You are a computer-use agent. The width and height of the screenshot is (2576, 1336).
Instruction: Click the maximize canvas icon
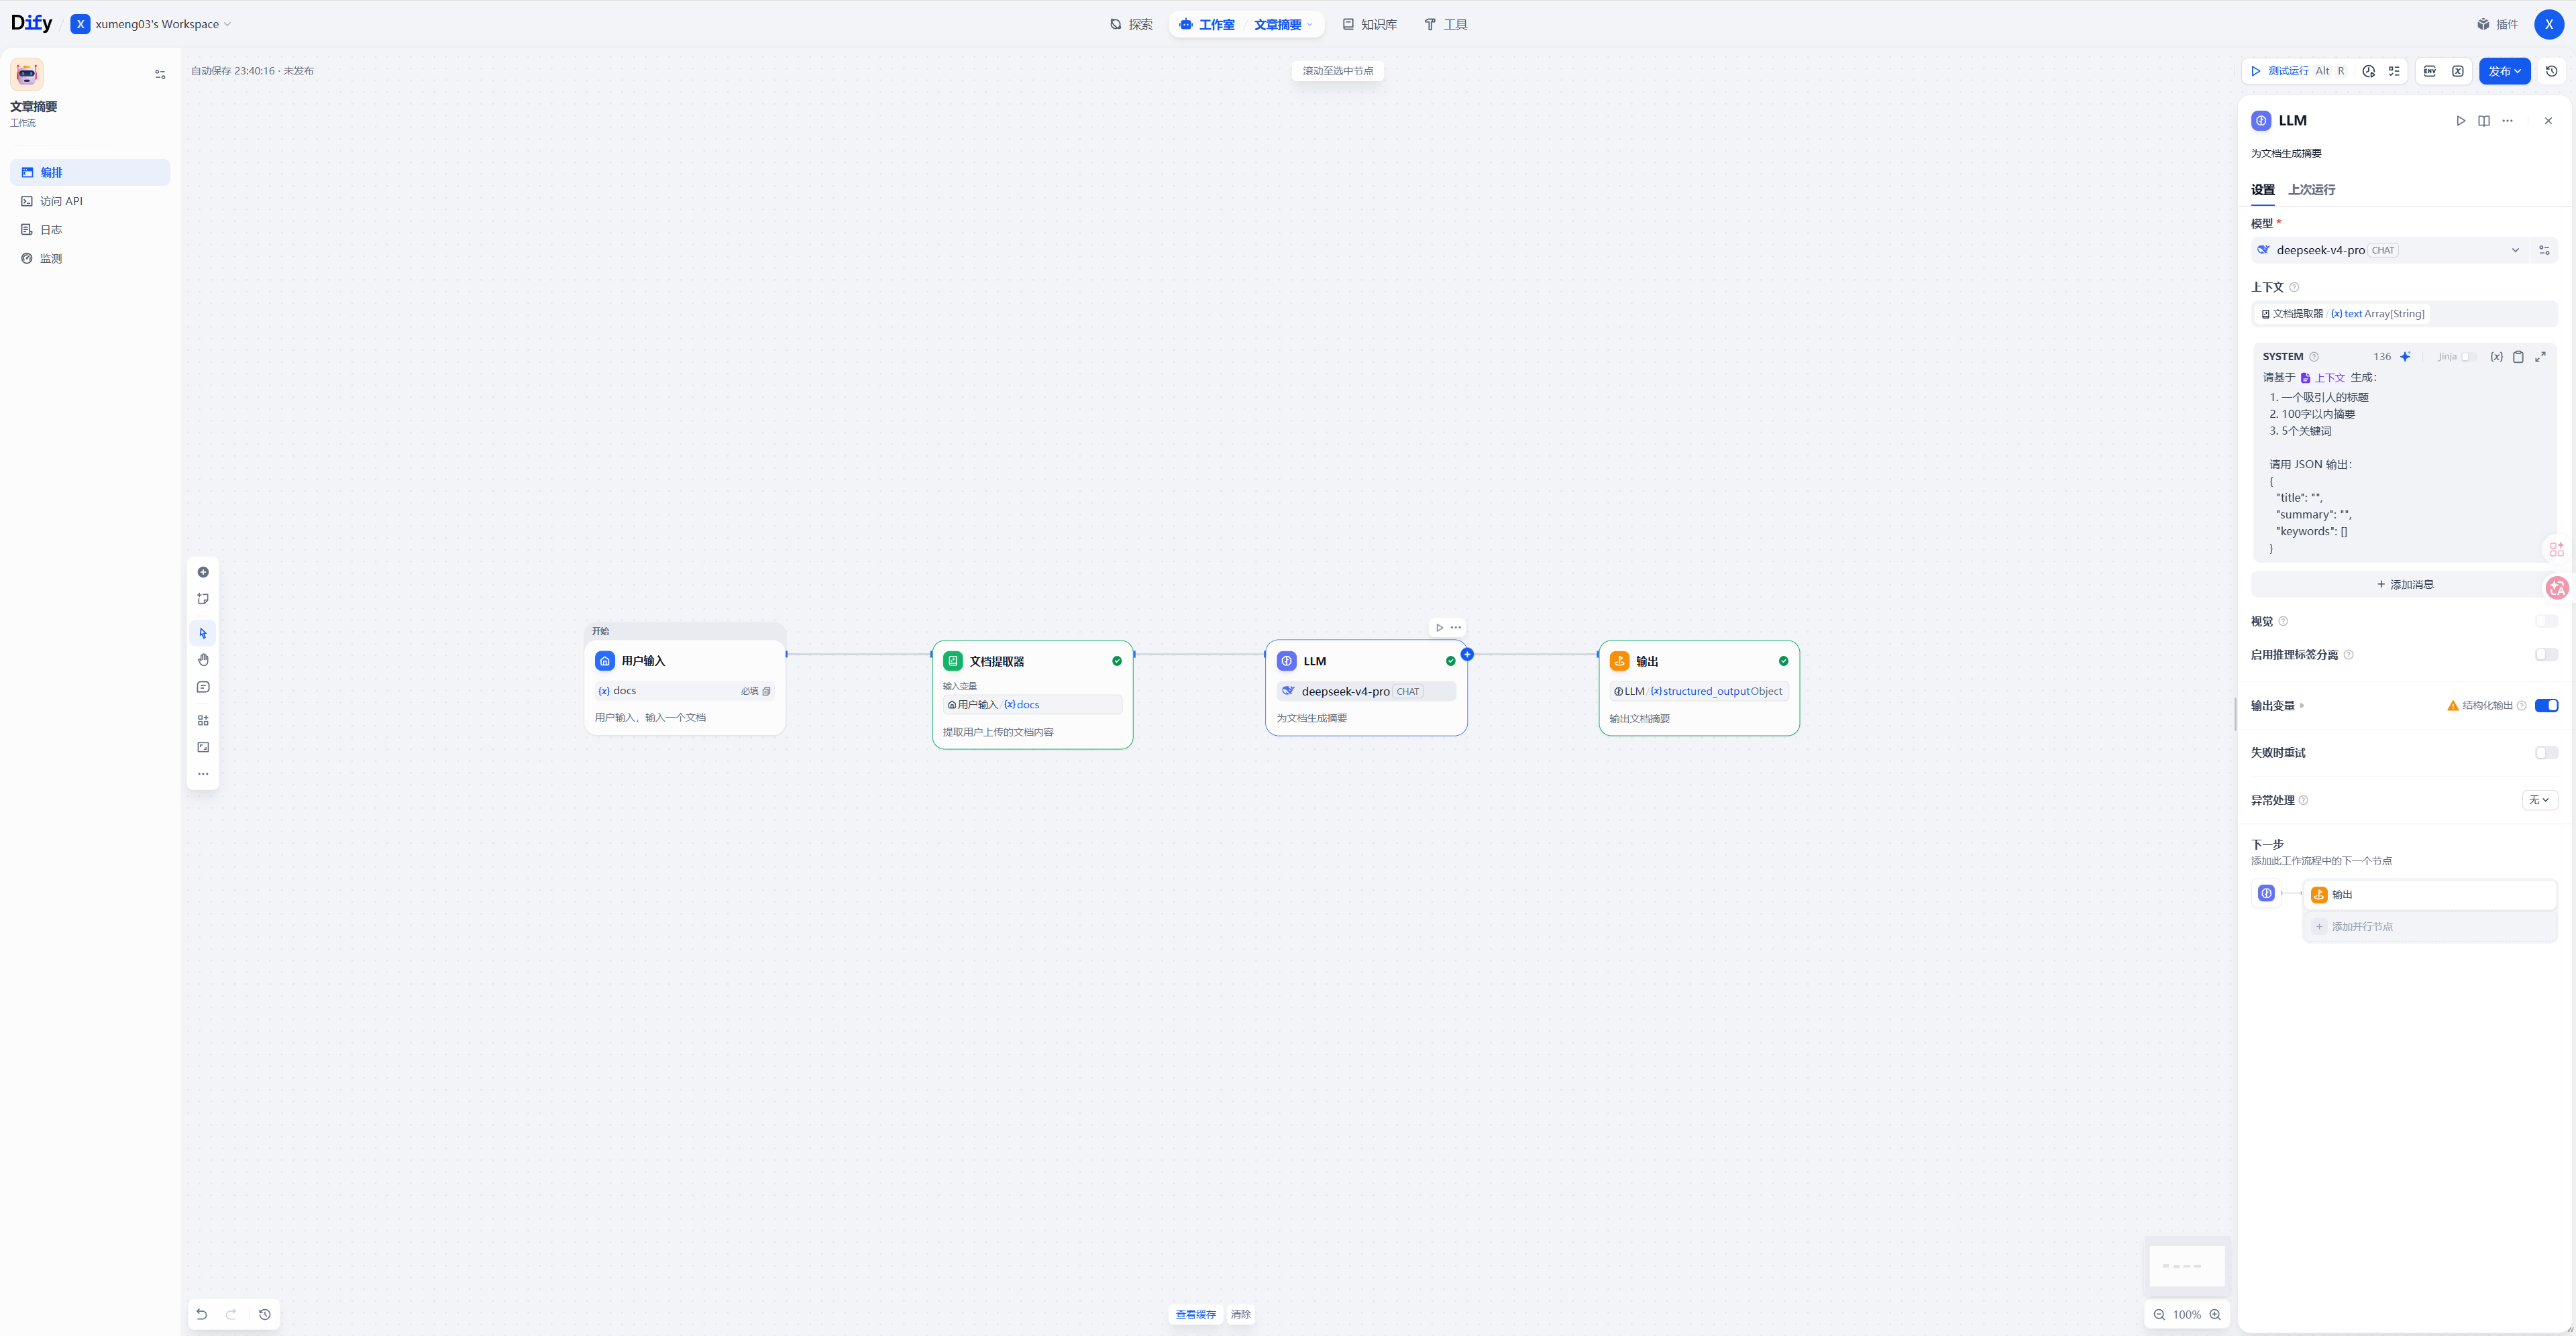pyautogui.click(x=203, y=747)
